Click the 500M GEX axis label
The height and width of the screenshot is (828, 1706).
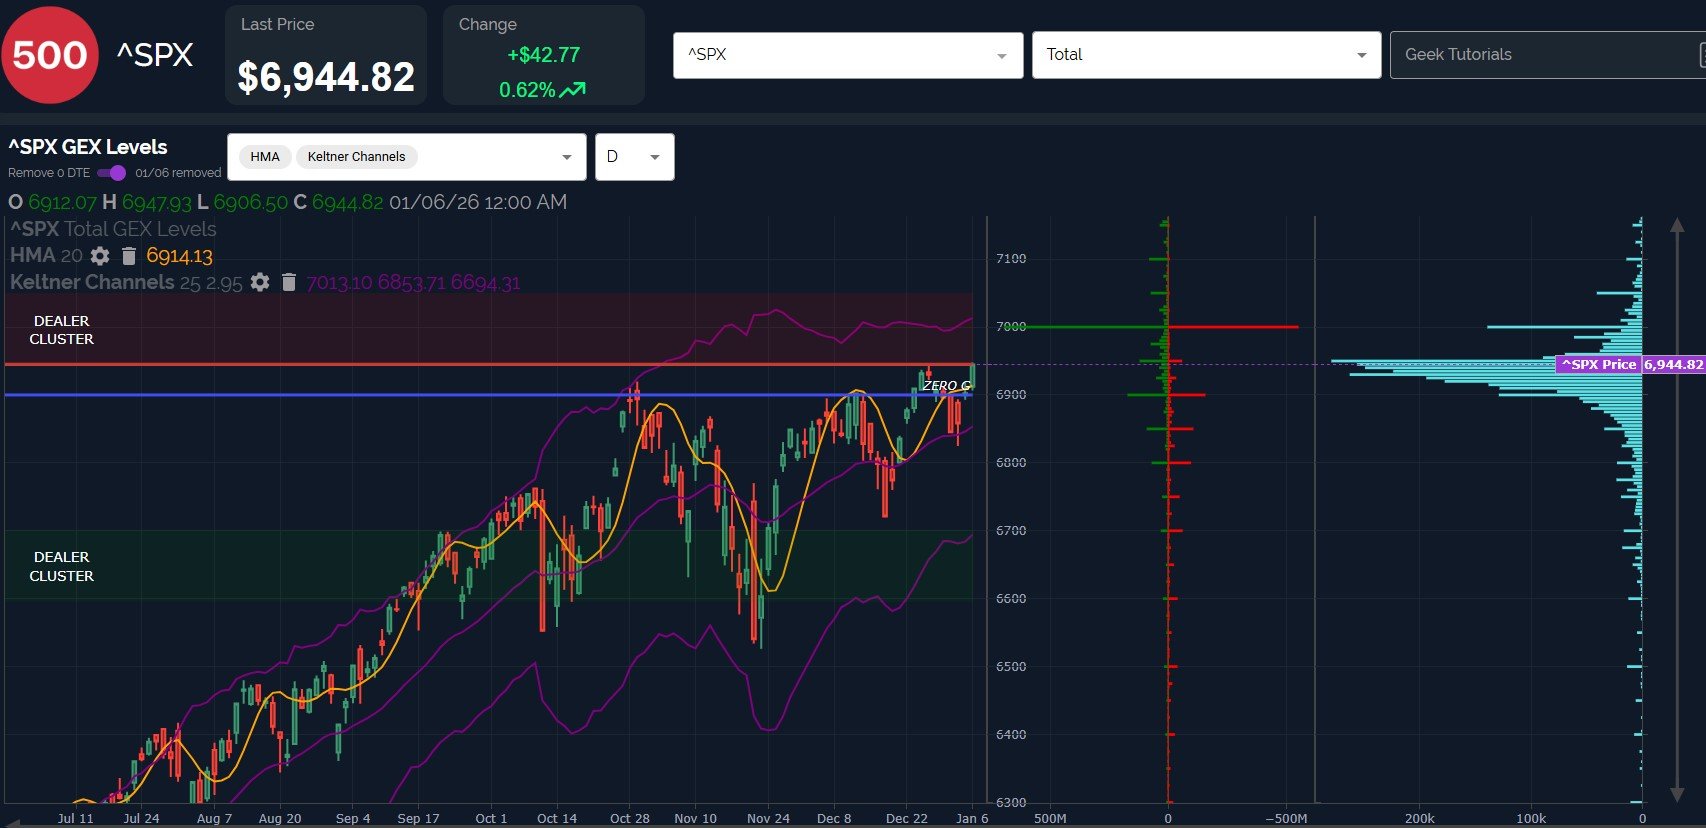pyautogui.click(x=1050, y=818)
